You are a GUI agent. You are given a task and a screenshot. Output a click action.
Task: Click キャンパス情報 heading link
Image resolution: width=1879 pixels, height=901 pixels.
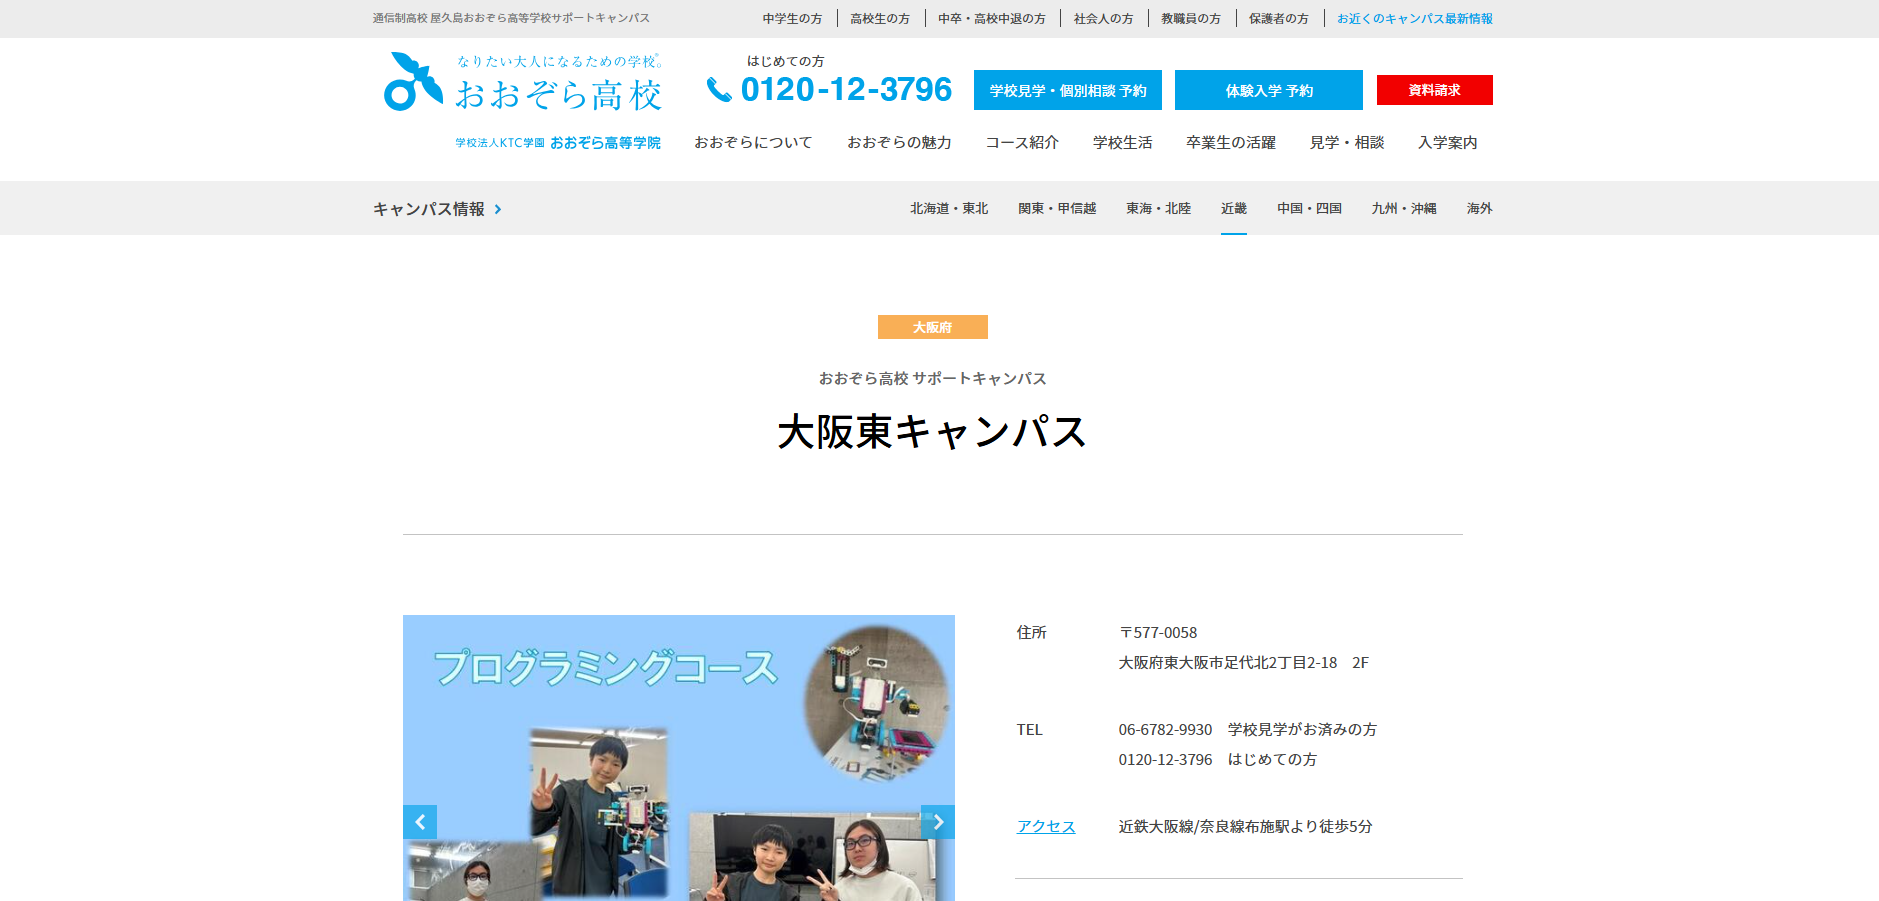tap(429, 209)
